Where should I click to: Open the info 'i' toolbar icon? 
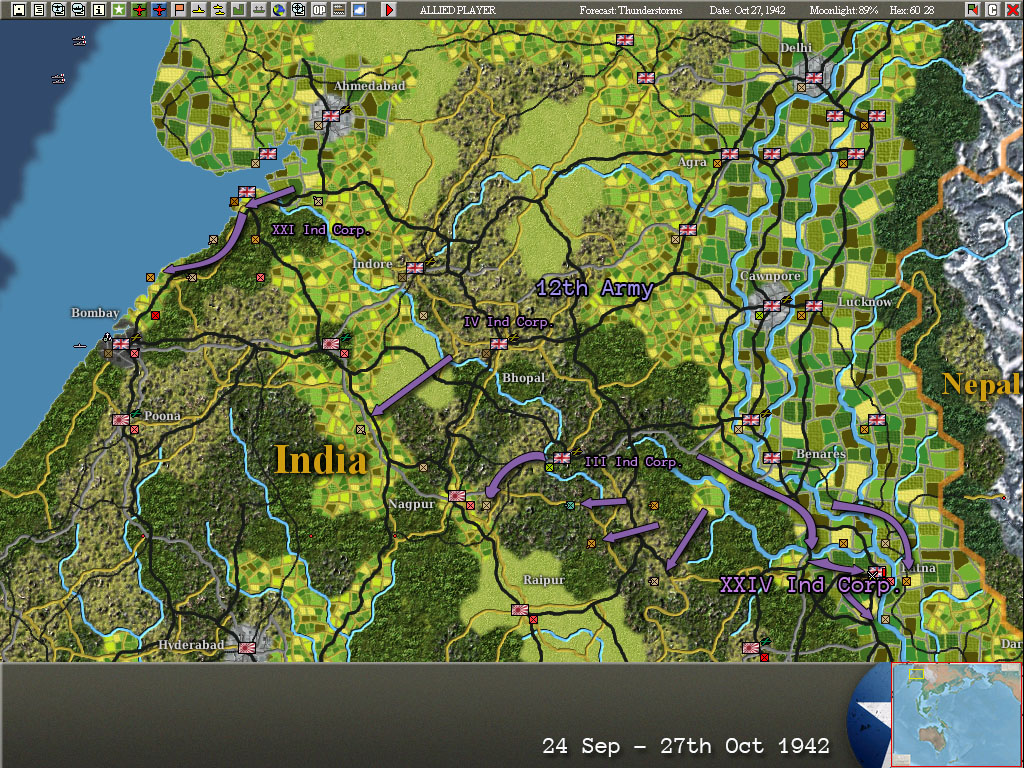click(99, 10)
